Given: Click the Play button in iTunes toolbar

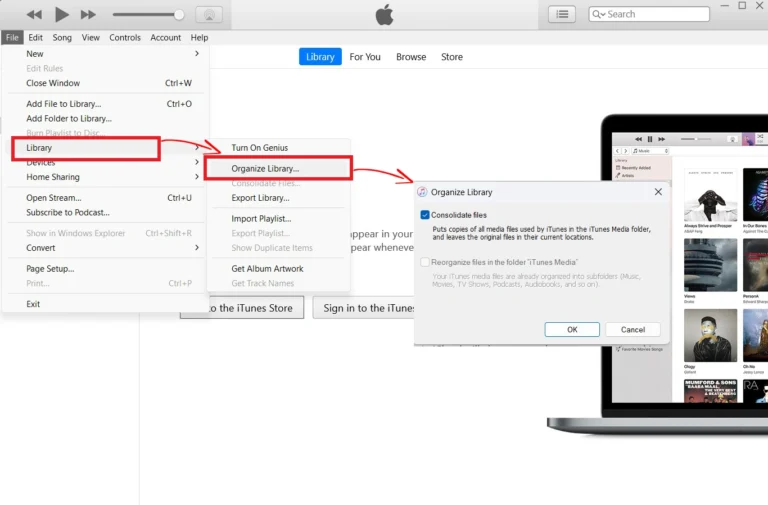Looking at the screenshot, I should pyautogui.click(x=62, y=15).
